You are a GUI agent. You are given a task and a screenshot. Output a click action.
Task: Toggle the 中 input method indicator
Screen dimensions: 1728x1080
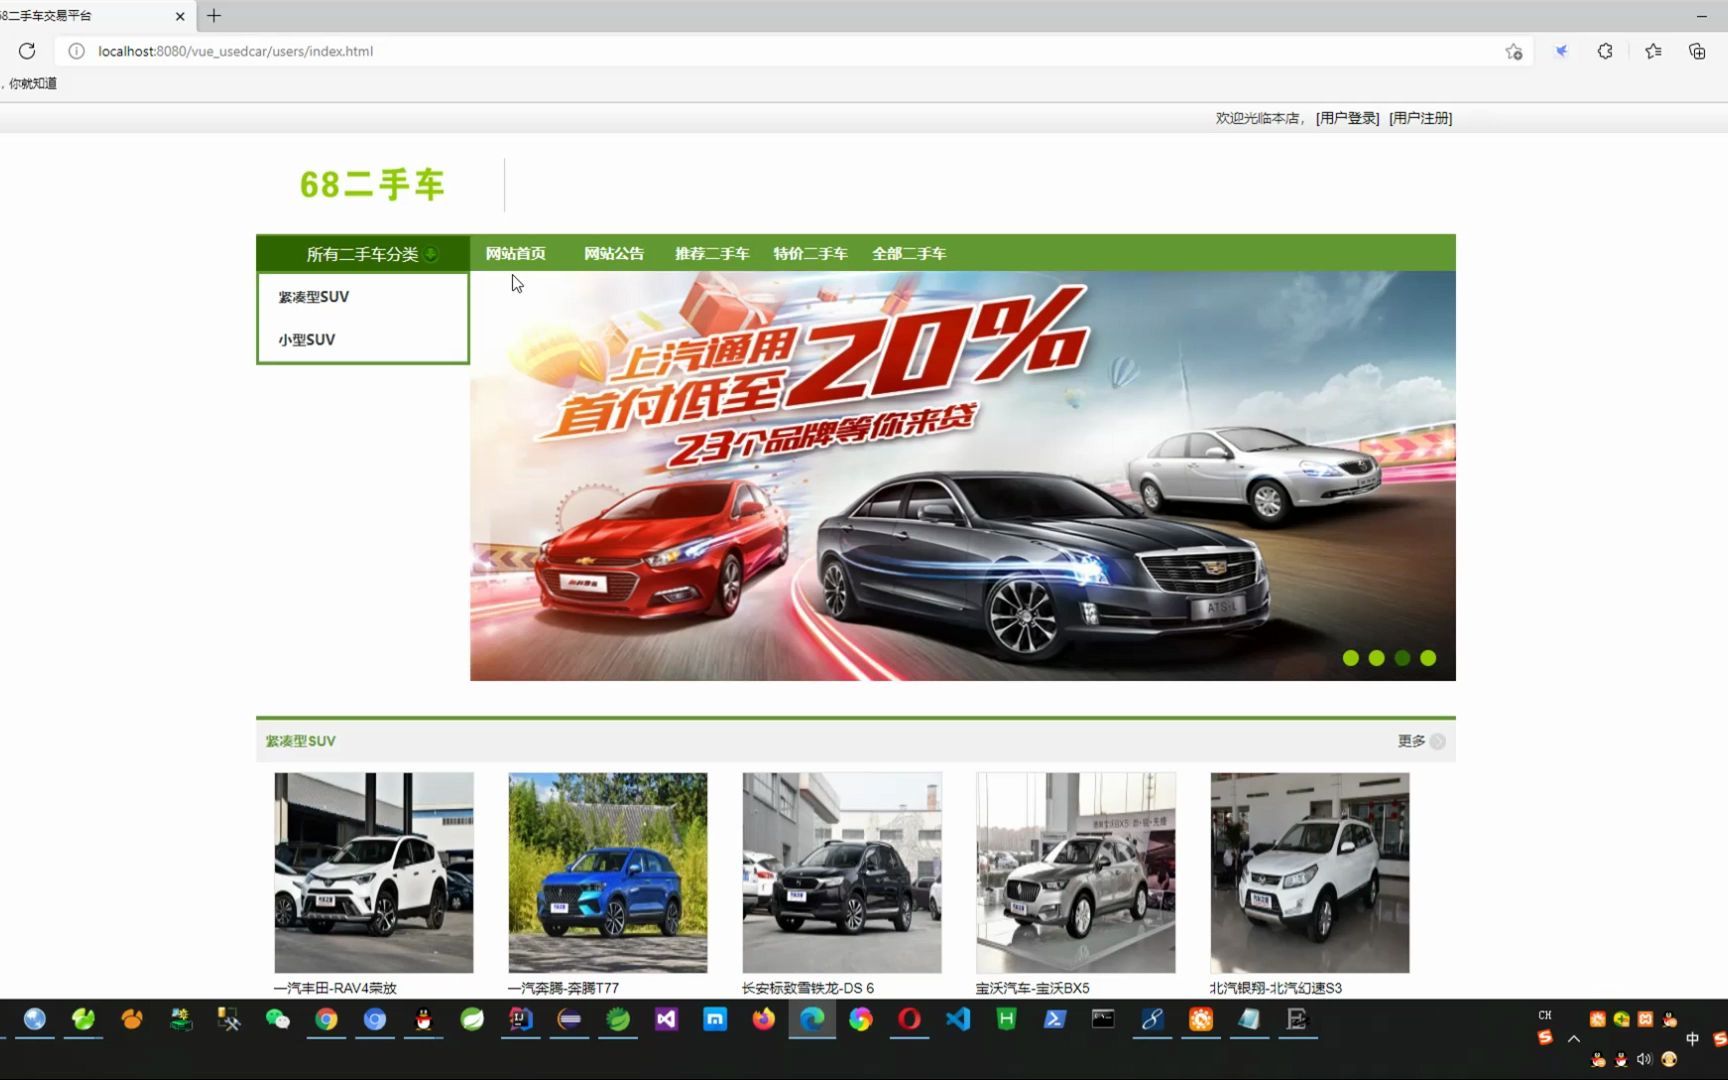pos(1692,1039)
